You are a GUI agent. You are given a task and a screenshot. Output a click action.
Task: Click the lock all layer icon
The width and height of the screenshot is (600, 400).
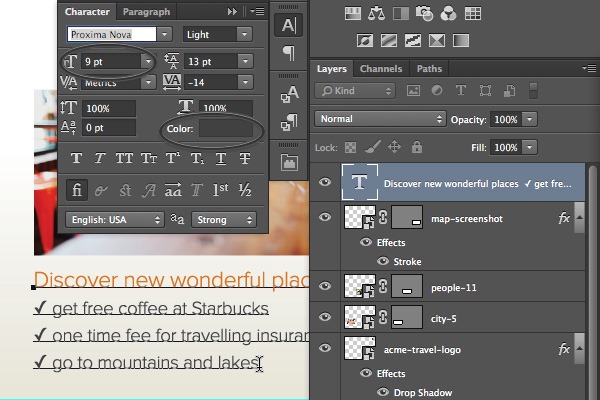[x=418, y=147]
